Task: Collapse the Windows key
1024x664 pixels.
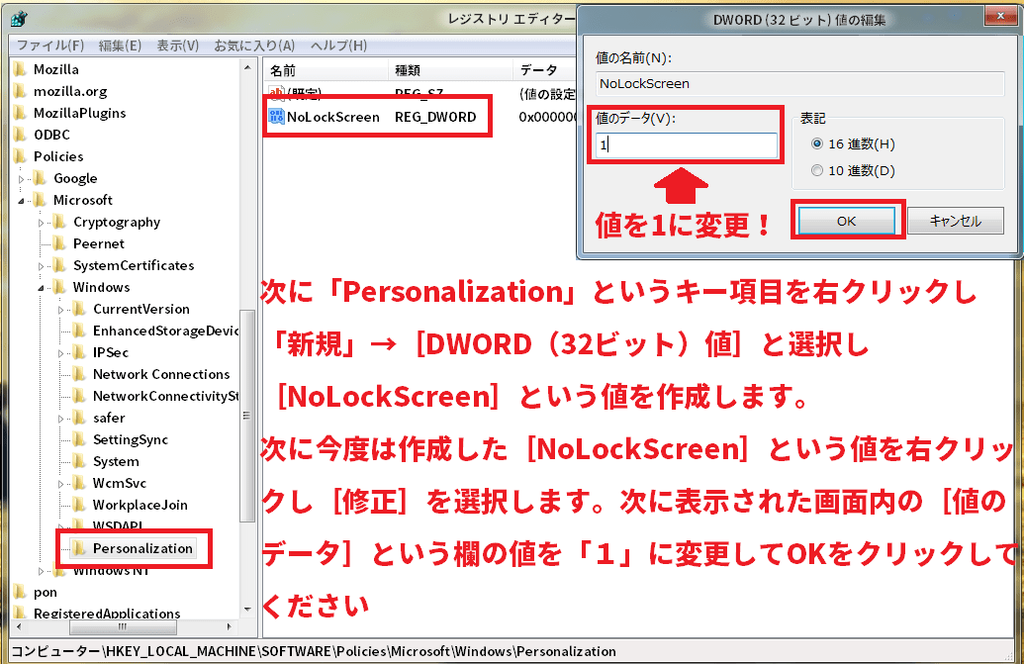Action: click(x=40, y=288)
